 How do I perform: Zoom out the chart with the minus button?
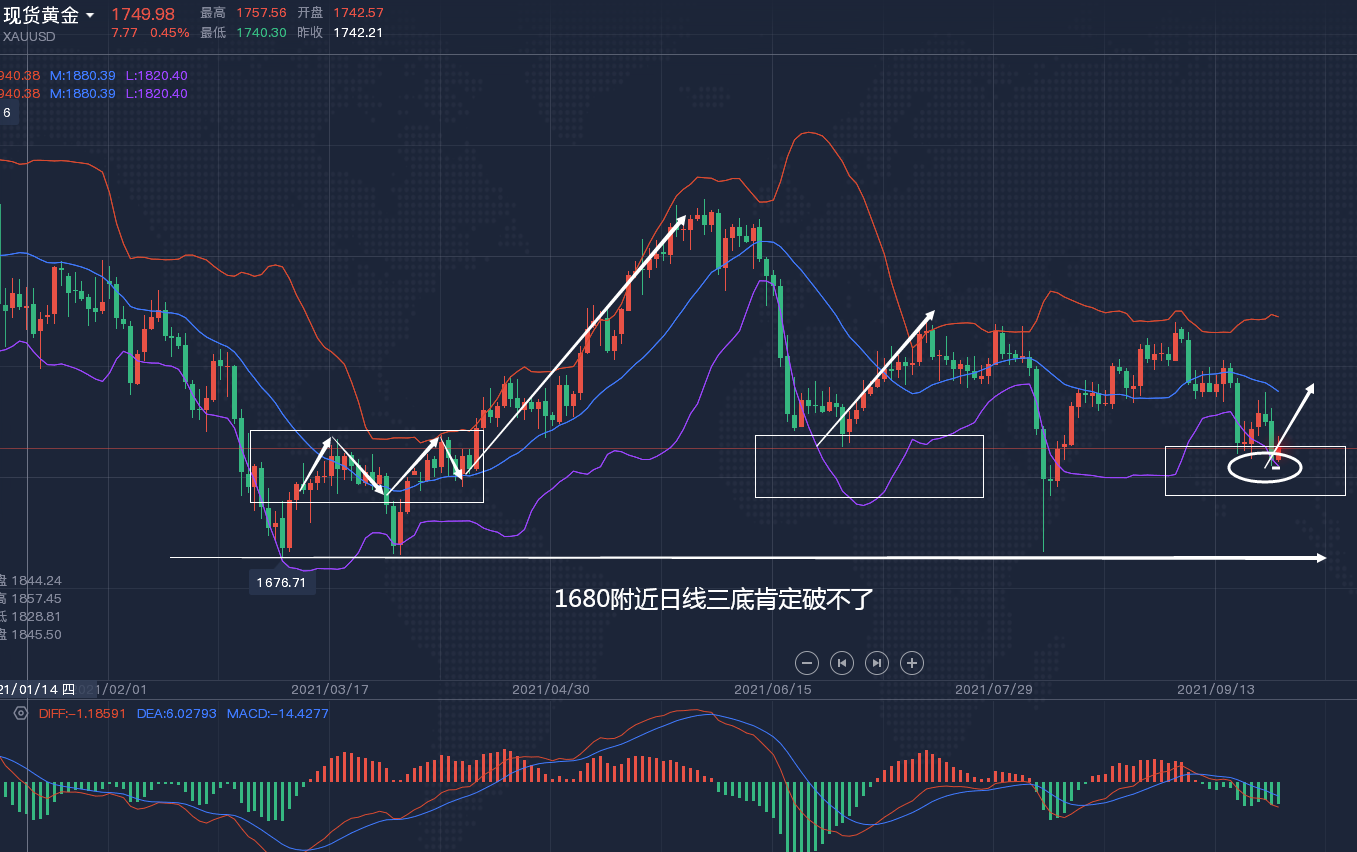coord(807,662)
